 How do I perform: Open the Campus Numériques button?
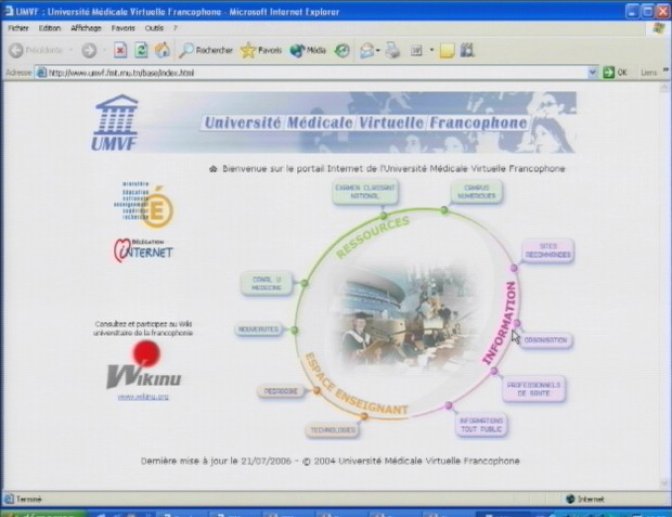click(476, 192)
